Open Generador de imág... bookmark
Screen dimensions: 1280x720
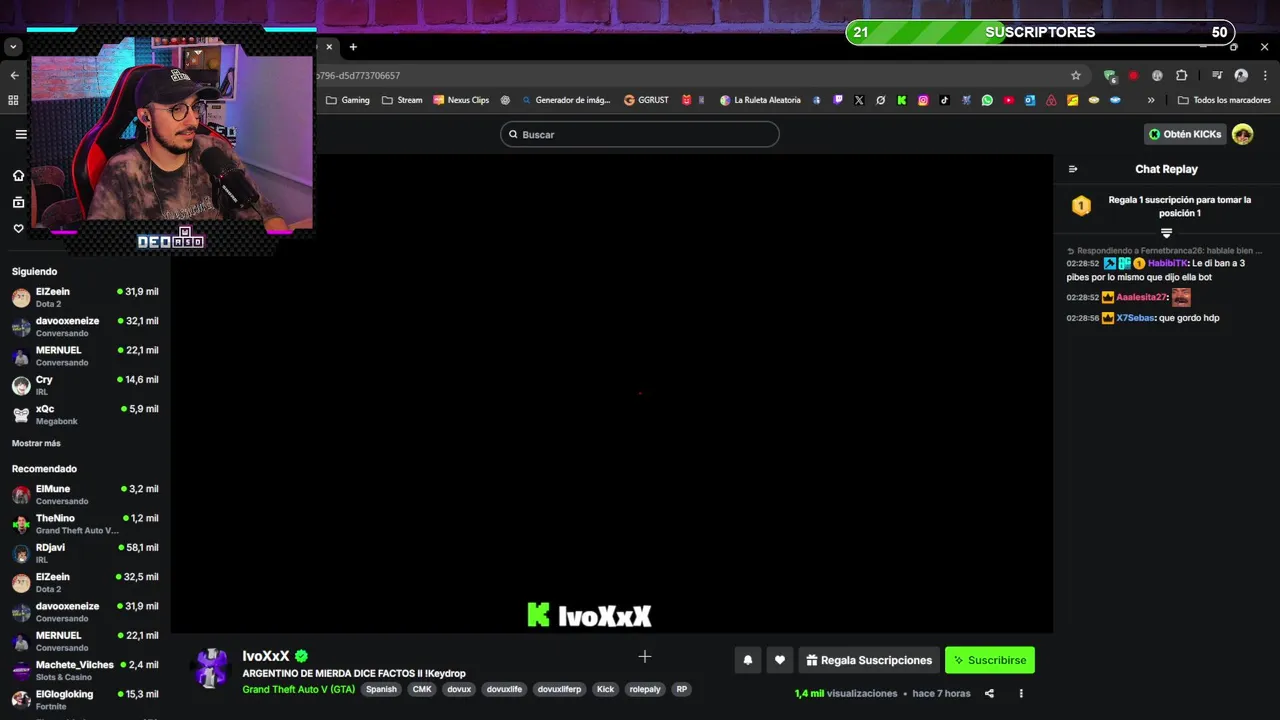pyautogui.click(x=566, y=100)
